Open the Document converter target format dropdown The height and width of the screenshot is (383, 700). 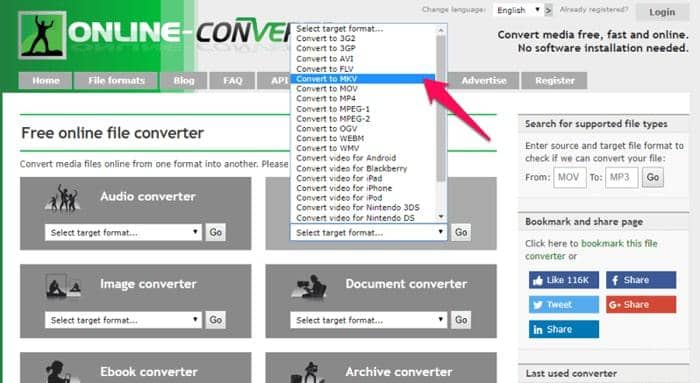coord(368,320)
